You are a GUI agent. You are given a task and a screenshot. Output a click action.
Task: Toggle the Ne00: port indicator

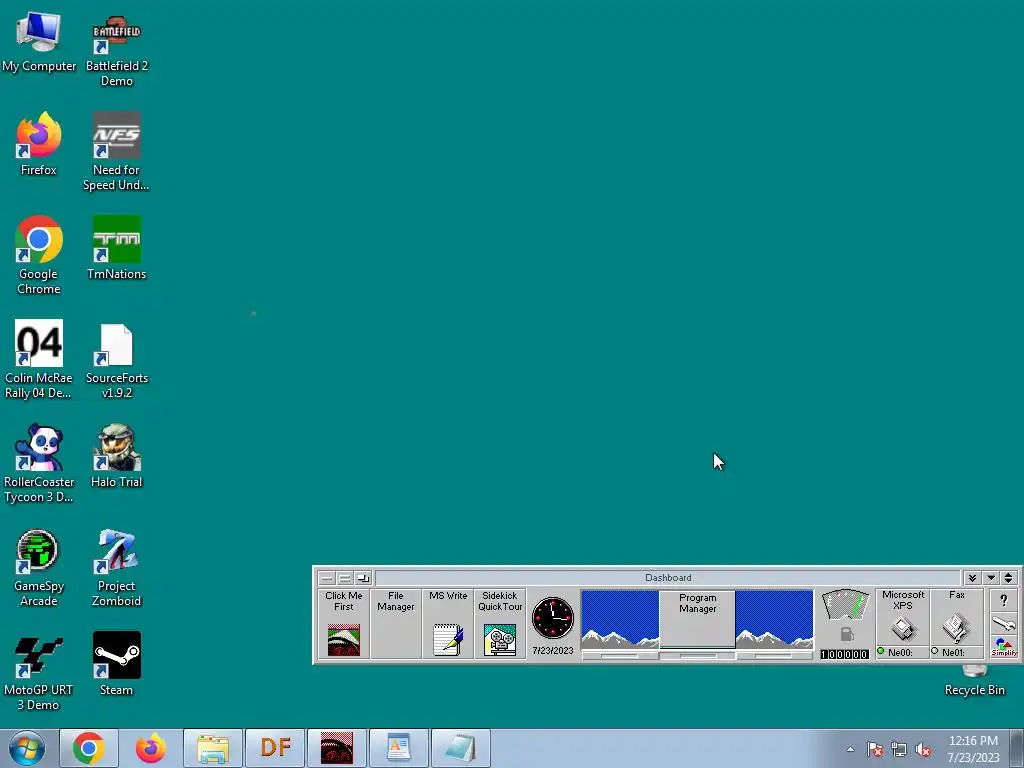(881, 651)
